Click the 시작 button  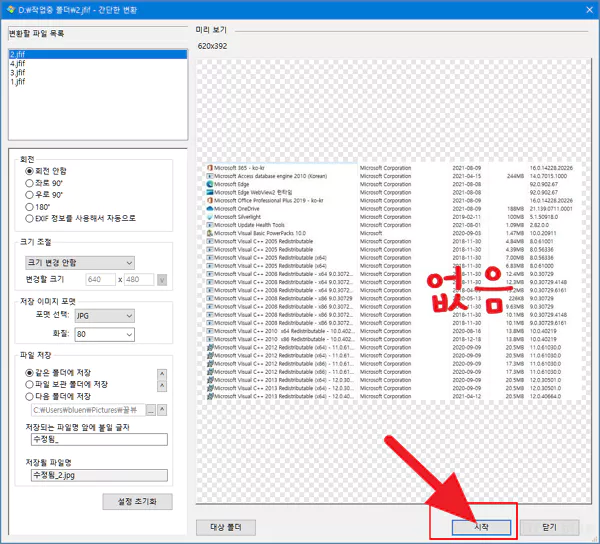point(481,528)
